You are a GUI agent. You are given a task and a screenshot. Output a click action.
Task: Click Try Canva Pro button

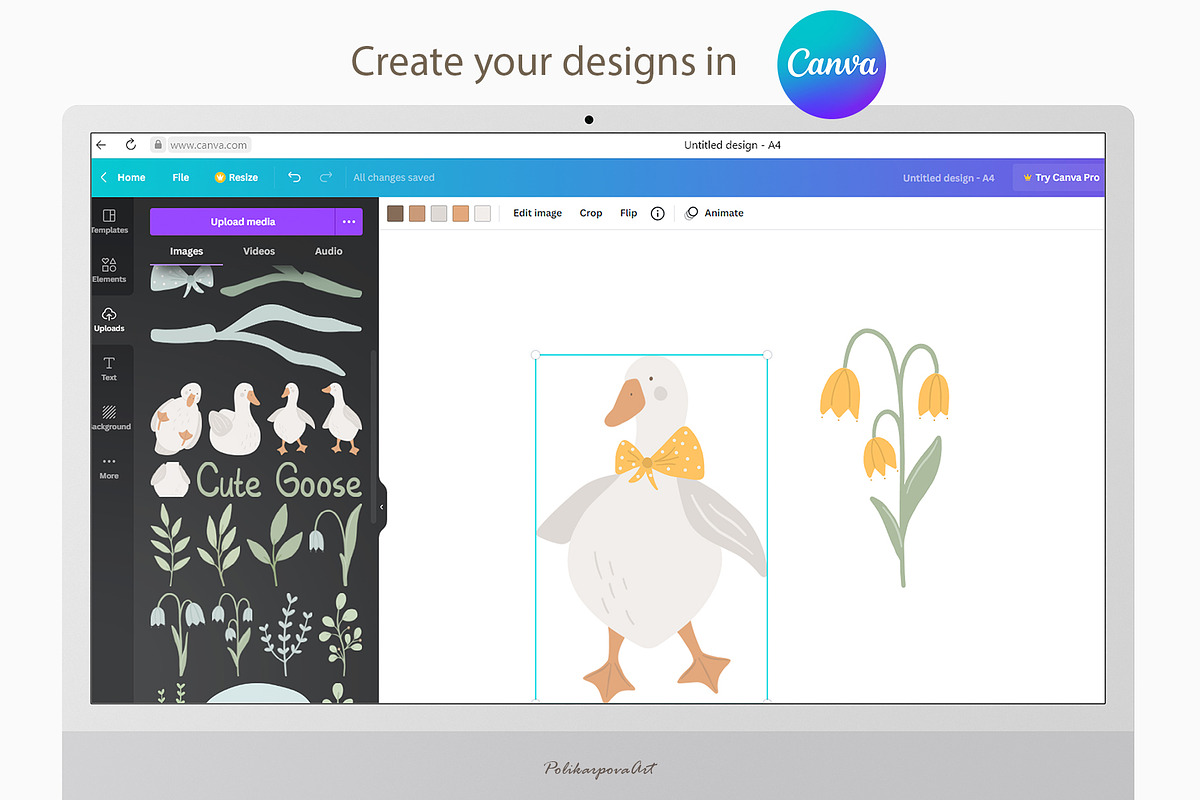(1059, 177)
